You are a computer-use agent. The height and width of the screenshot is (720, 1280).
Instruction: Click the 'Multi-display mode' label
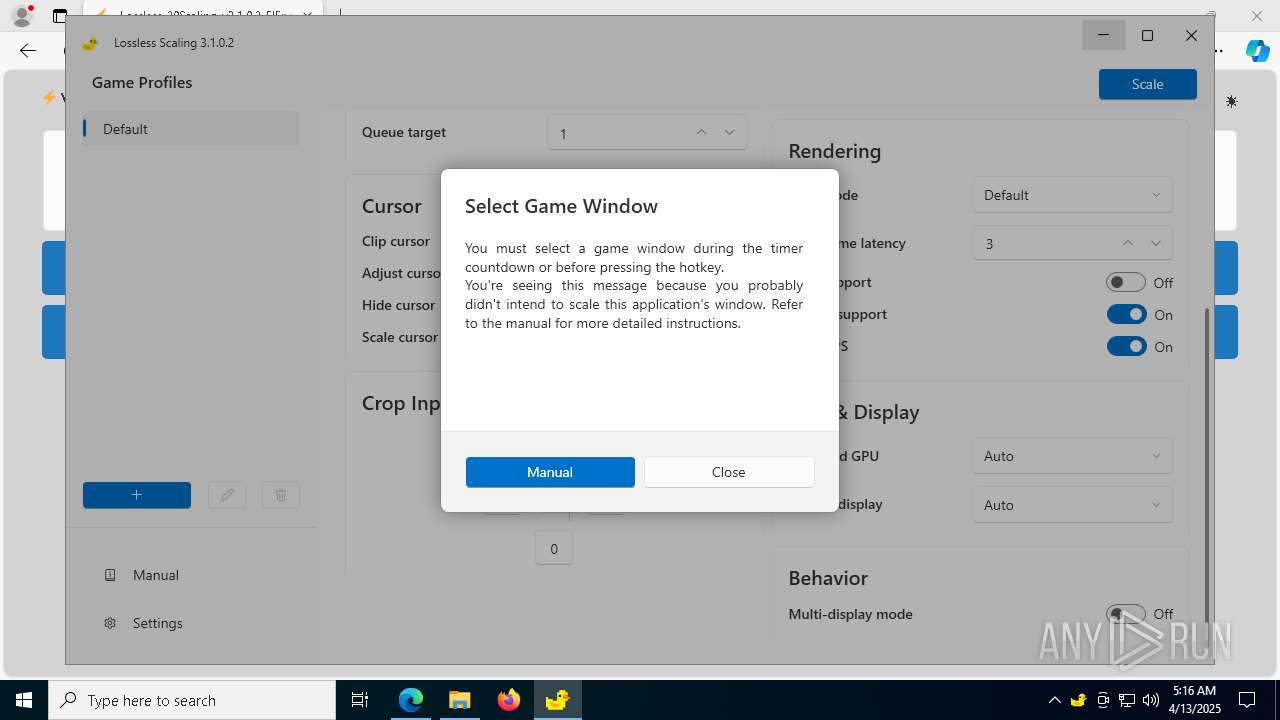(851, 614)
